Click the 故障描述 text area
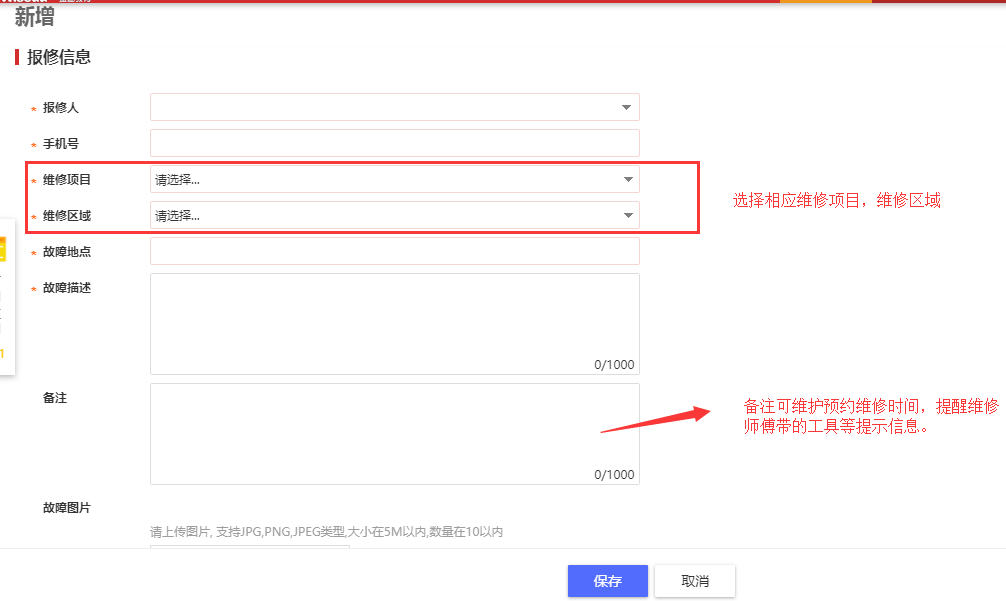The image size is (1006, 601). click(x=395, y=324)
